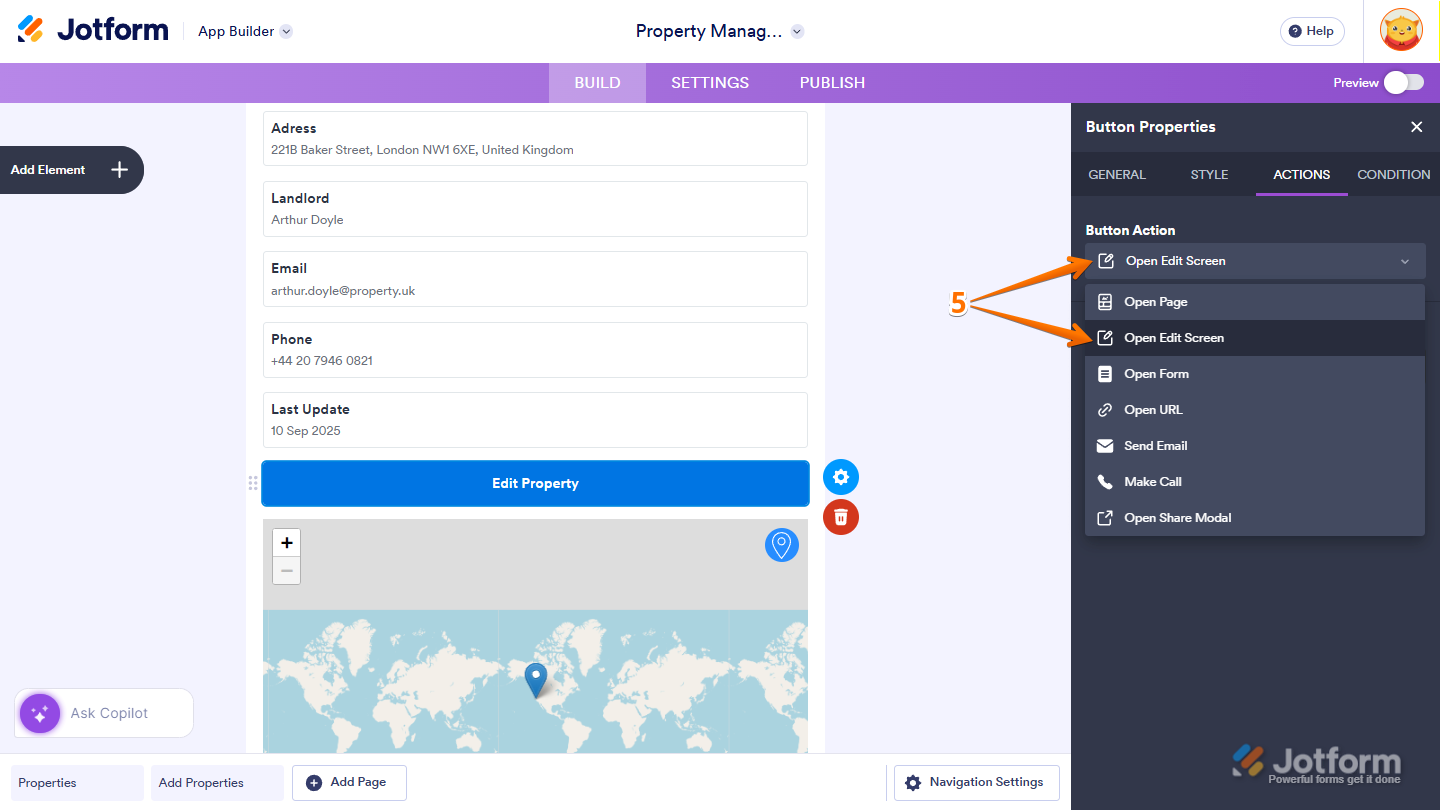This screenshot has width=1440, height=810.
Task: Open Navigation Settings
Action: (x=975, y=782)
